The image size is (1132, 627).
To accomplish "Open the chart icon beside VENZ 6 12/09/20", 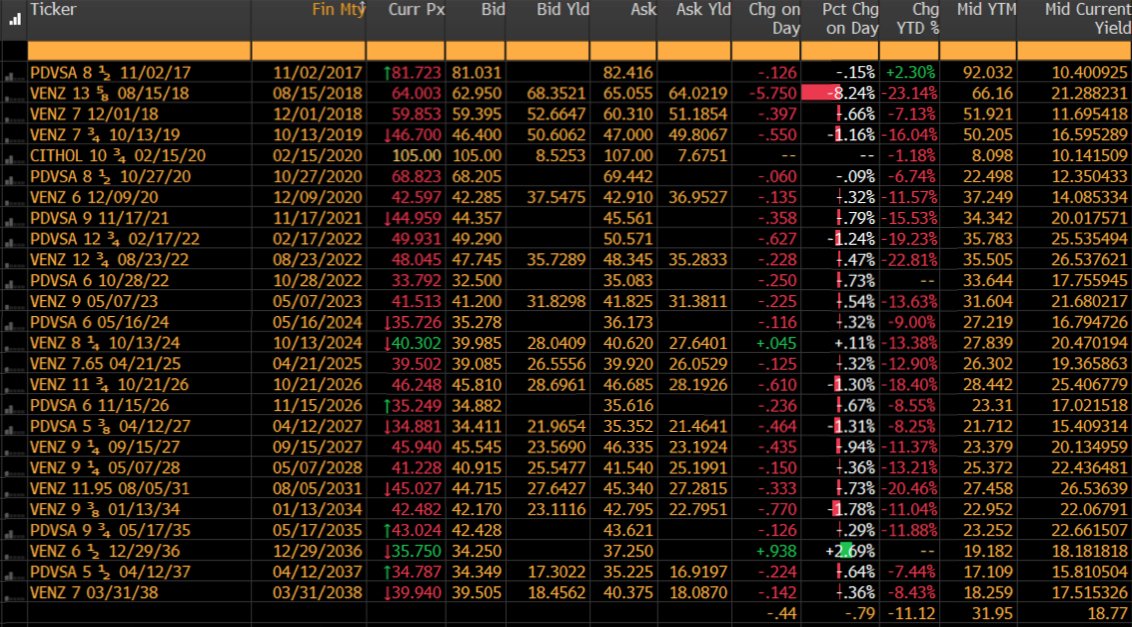I will pyautogui.click(x=13, y=199).
